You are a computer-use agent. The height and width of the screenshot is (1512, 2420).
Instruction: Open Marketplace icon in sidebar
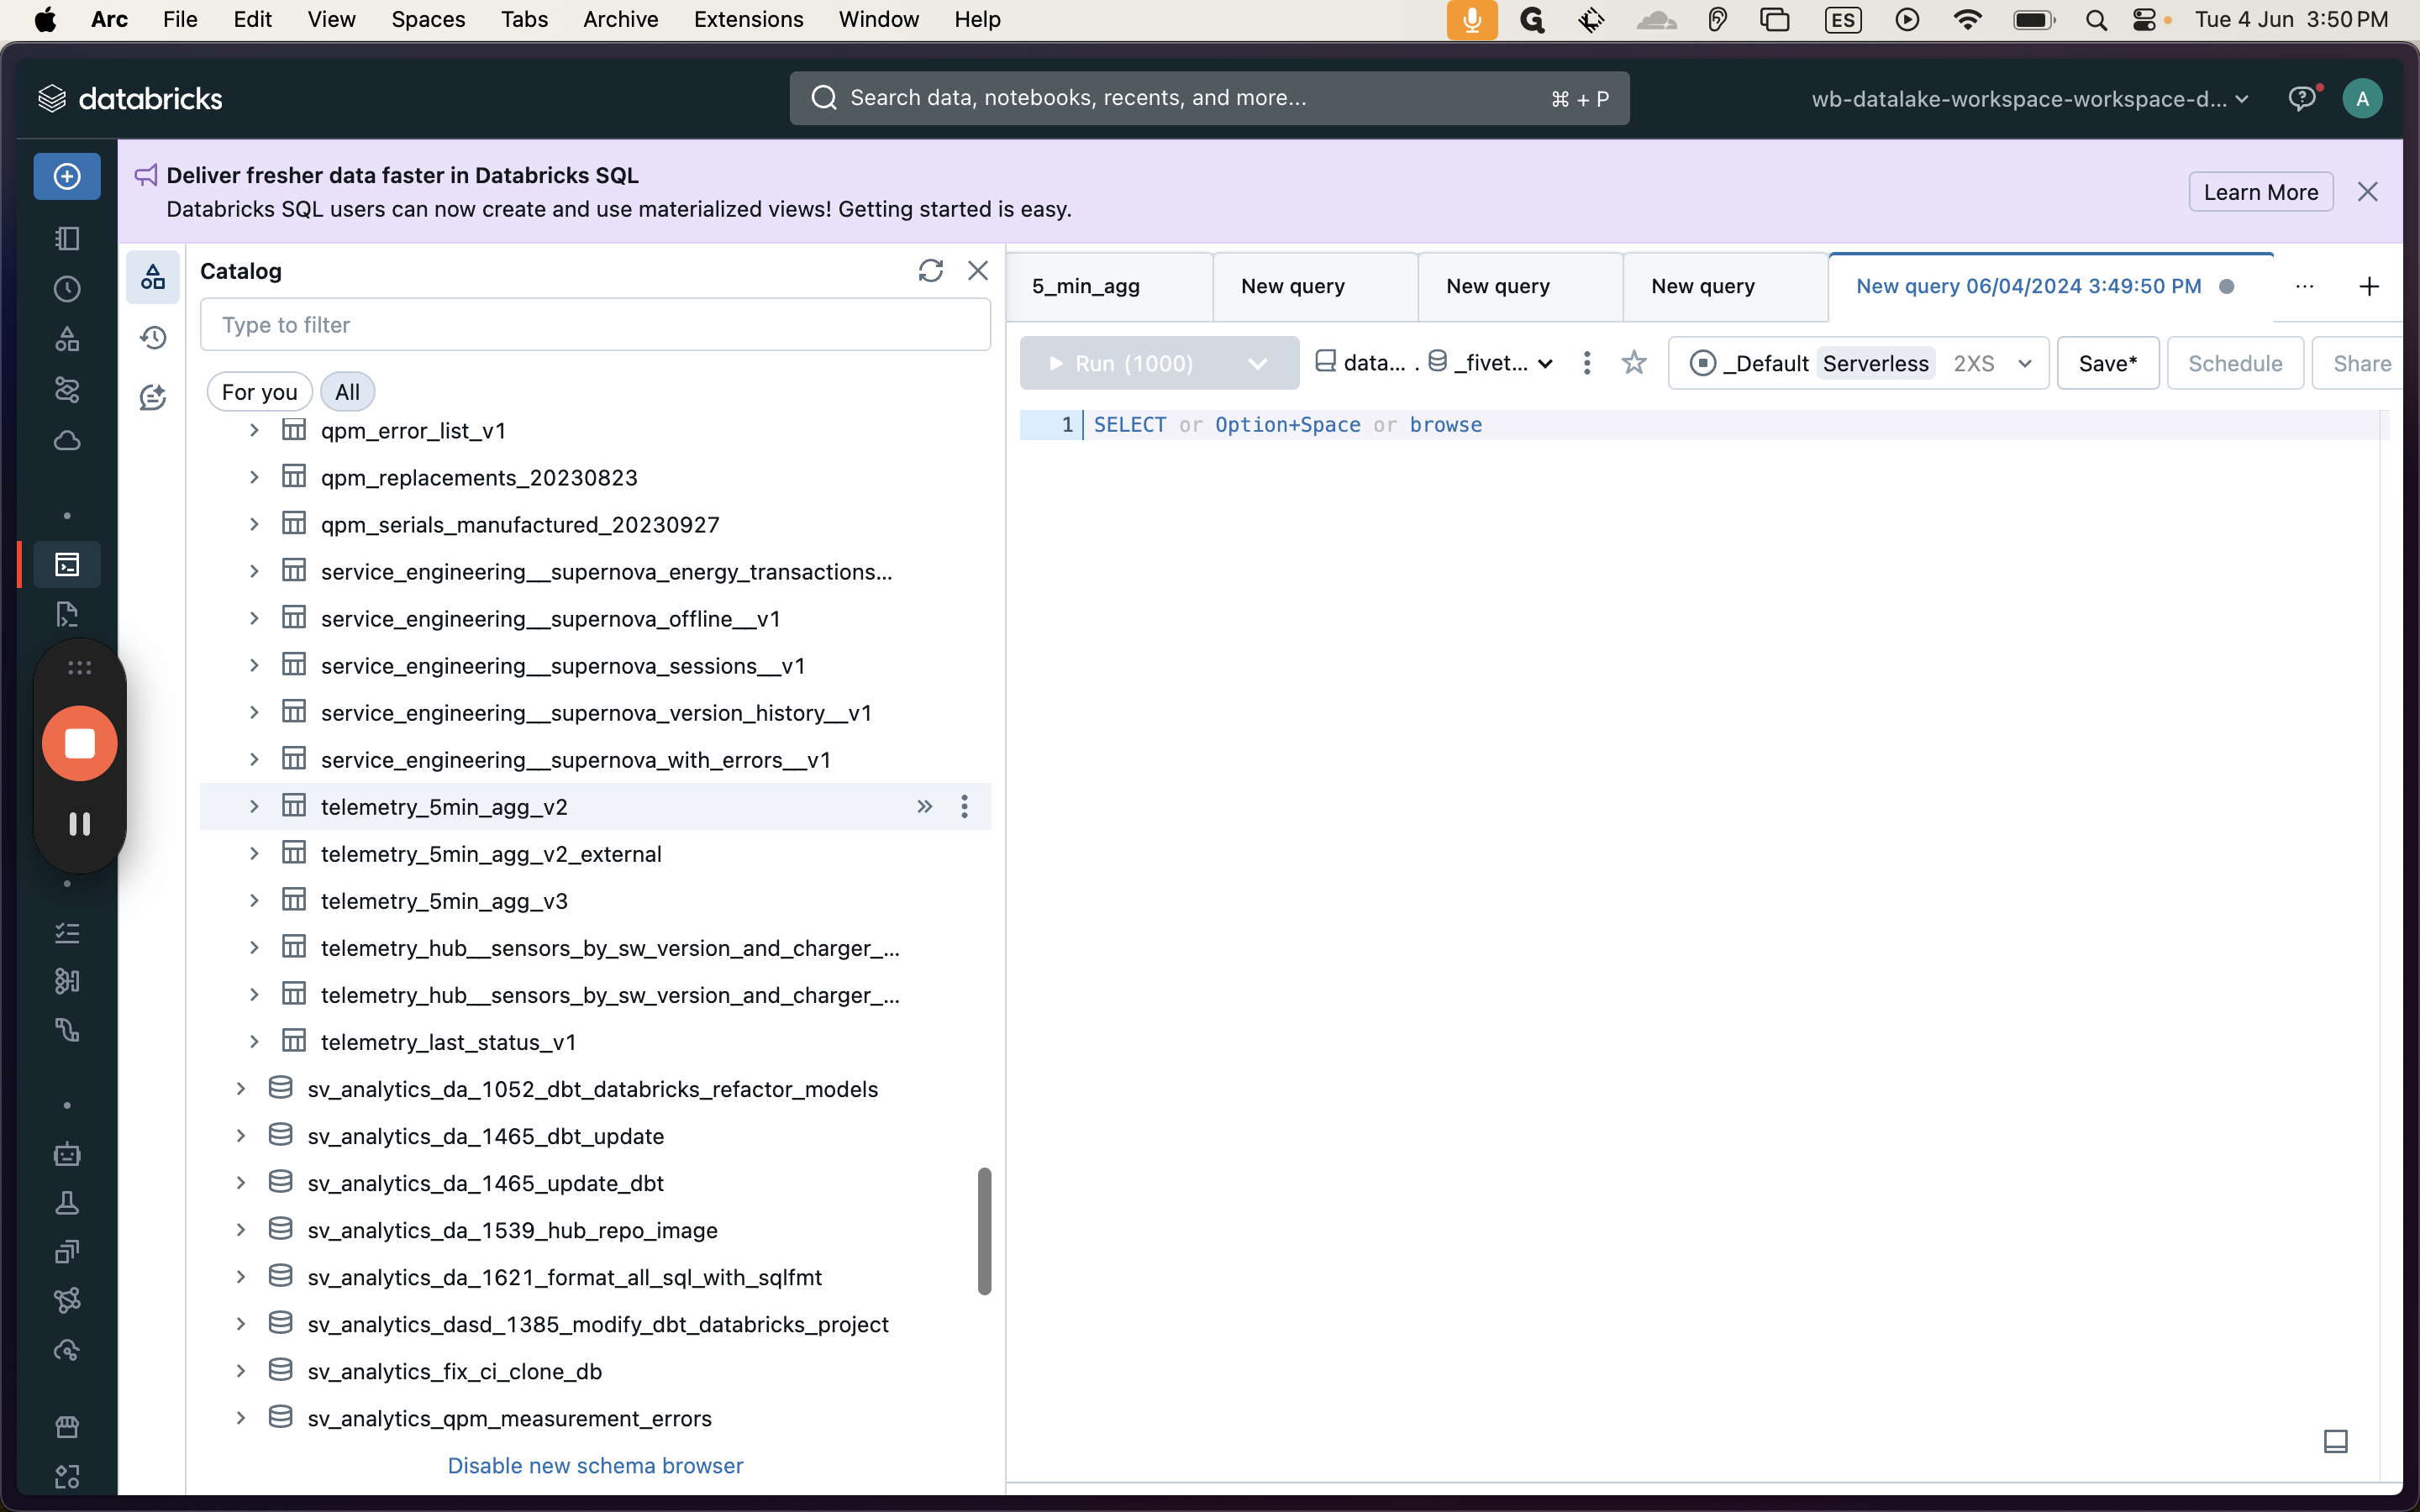click(67, 1427)
